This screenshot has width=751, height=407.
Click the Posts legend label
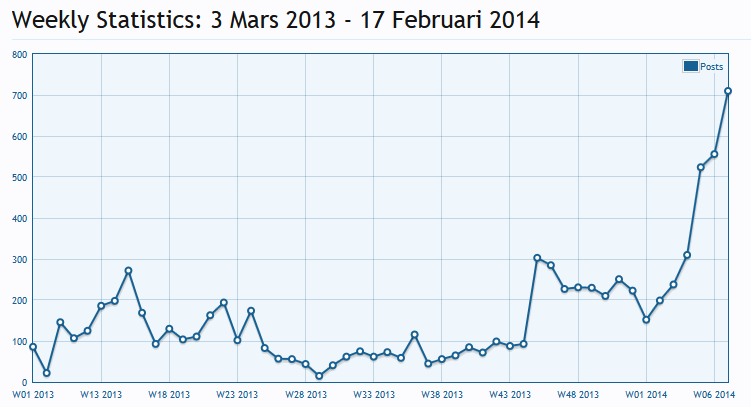click(x=711, y=66)
